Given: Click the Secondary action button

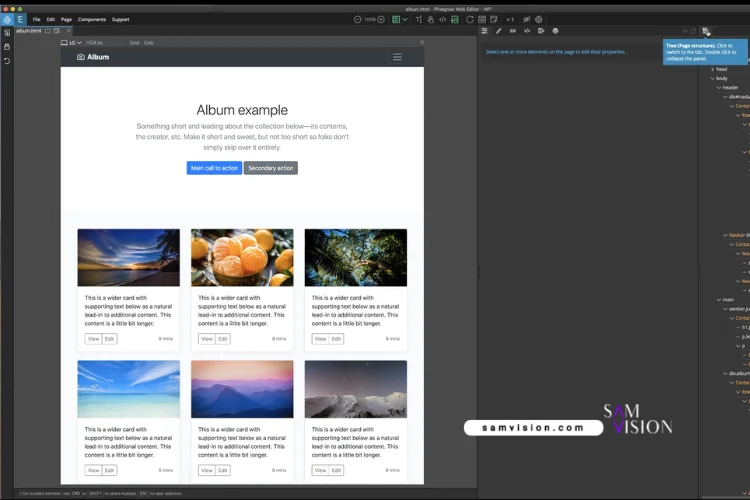Looking at the screenshot, I should pyautogui.click(x=271, y=168).
